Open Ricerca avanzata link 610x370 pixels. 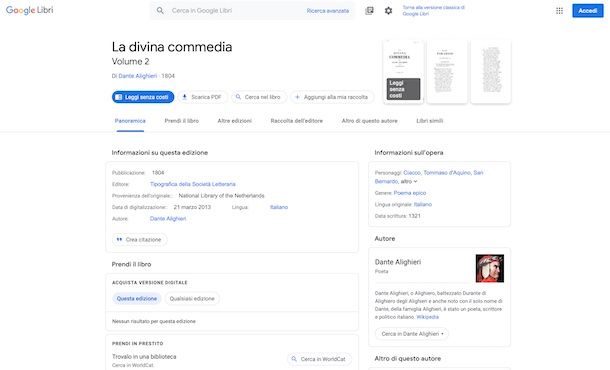pyautogui.click(x=328, y=11)
